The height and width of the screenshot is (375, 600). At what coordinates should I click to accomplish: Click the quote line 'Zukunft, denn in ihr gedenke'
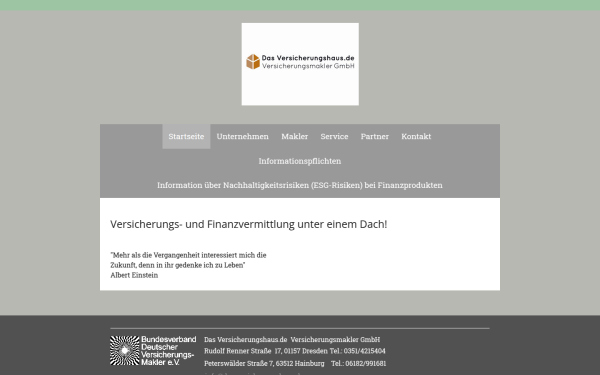click(178, 265)
